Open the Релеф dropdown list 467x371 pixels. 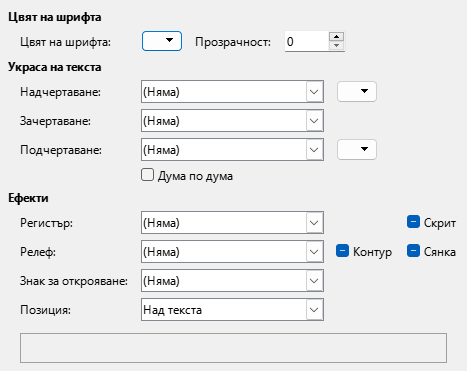coord(232,251)
